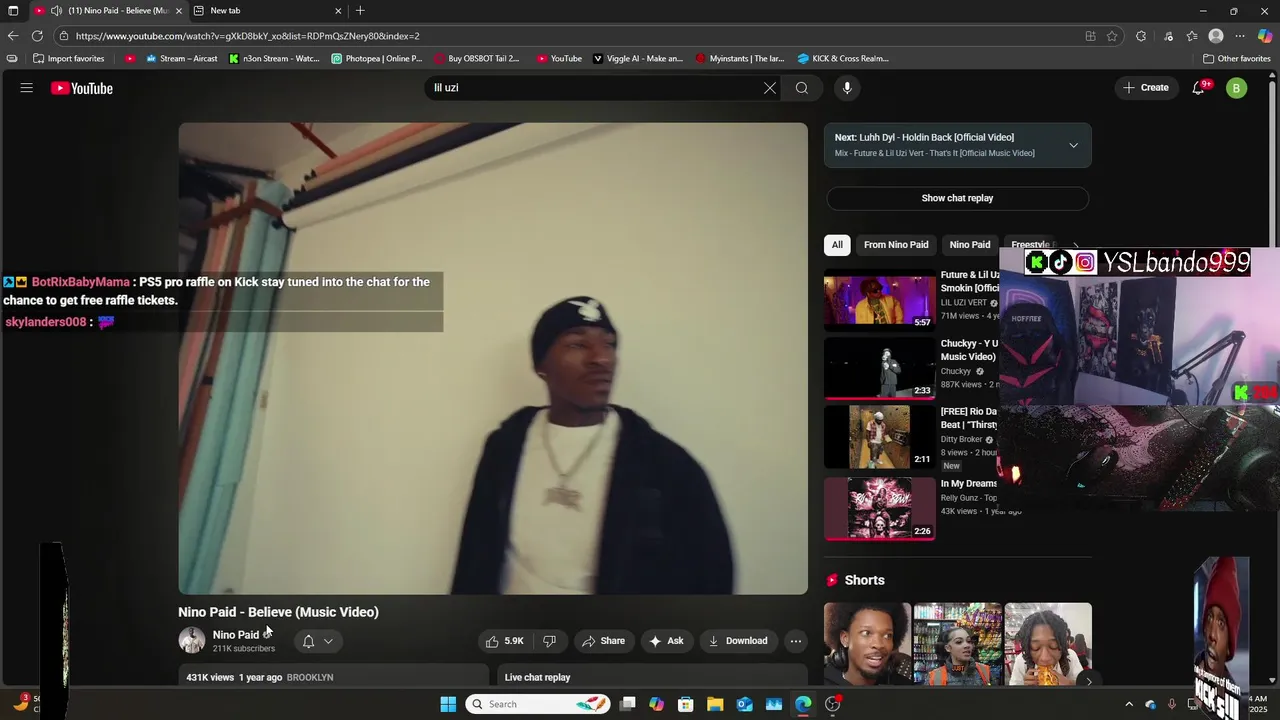Screen dimensions: 1280x720
Task: Open the browser profile icon
Action: 1216,36
